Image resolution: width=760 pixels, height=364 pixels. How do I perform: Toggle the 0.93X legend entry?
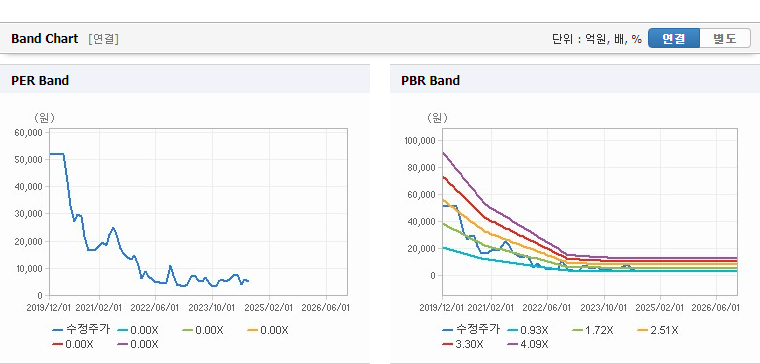[x=527, y=330]
